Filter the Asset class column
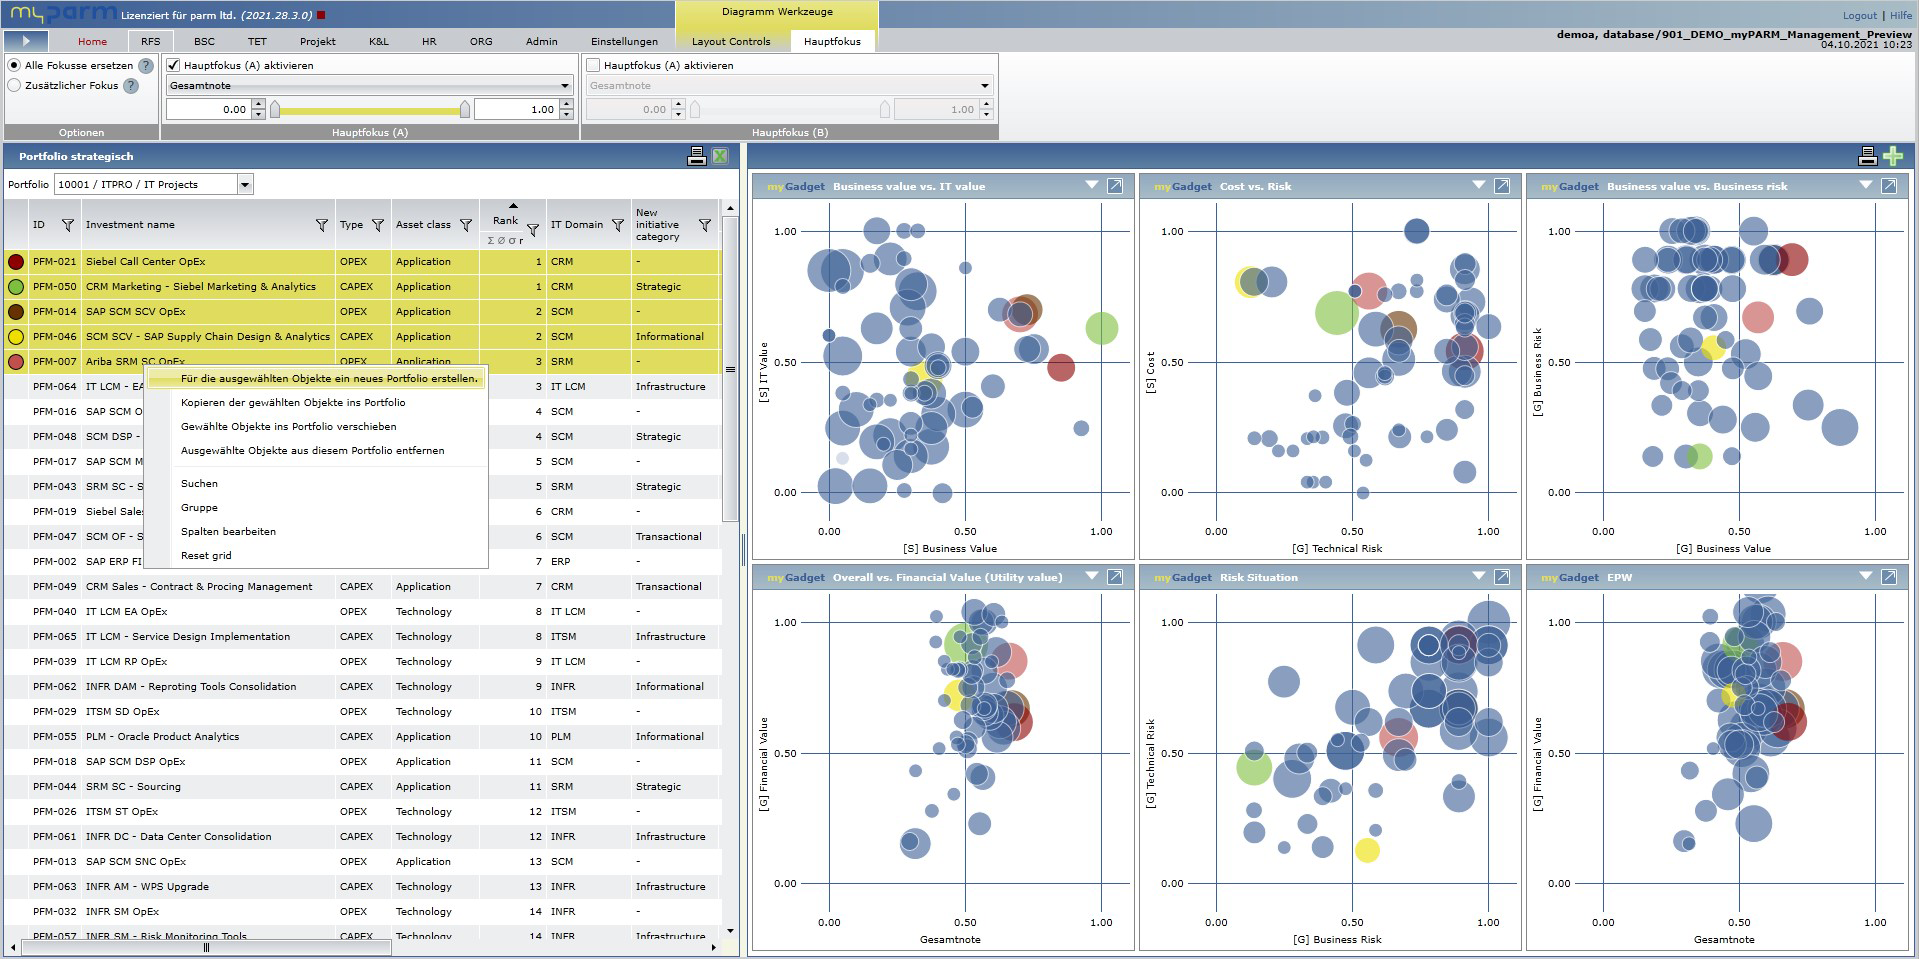This screenshot has height=959, width=1919. coord(466,225)
